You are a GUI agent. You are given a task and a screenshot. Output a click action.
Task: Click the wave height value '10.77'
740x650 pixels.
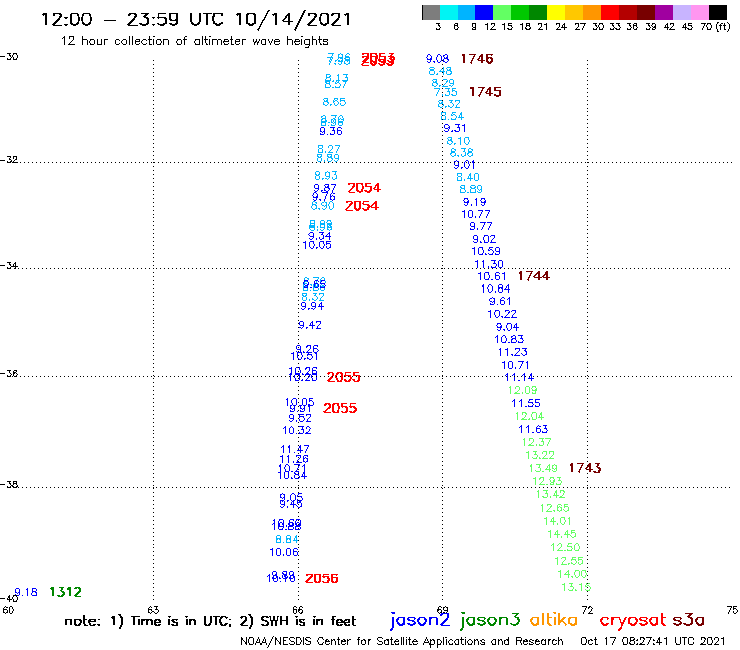pos(476,214)
